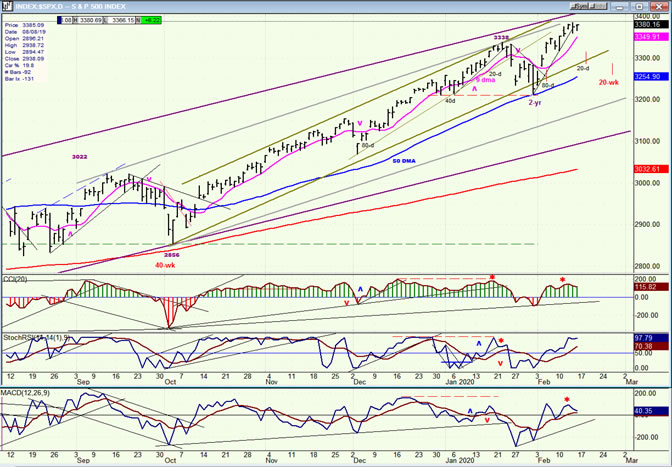Screen dimensions: 672x467
Task: Click the 70.38 StochRSI signal tag
Action: coord(650,346)
